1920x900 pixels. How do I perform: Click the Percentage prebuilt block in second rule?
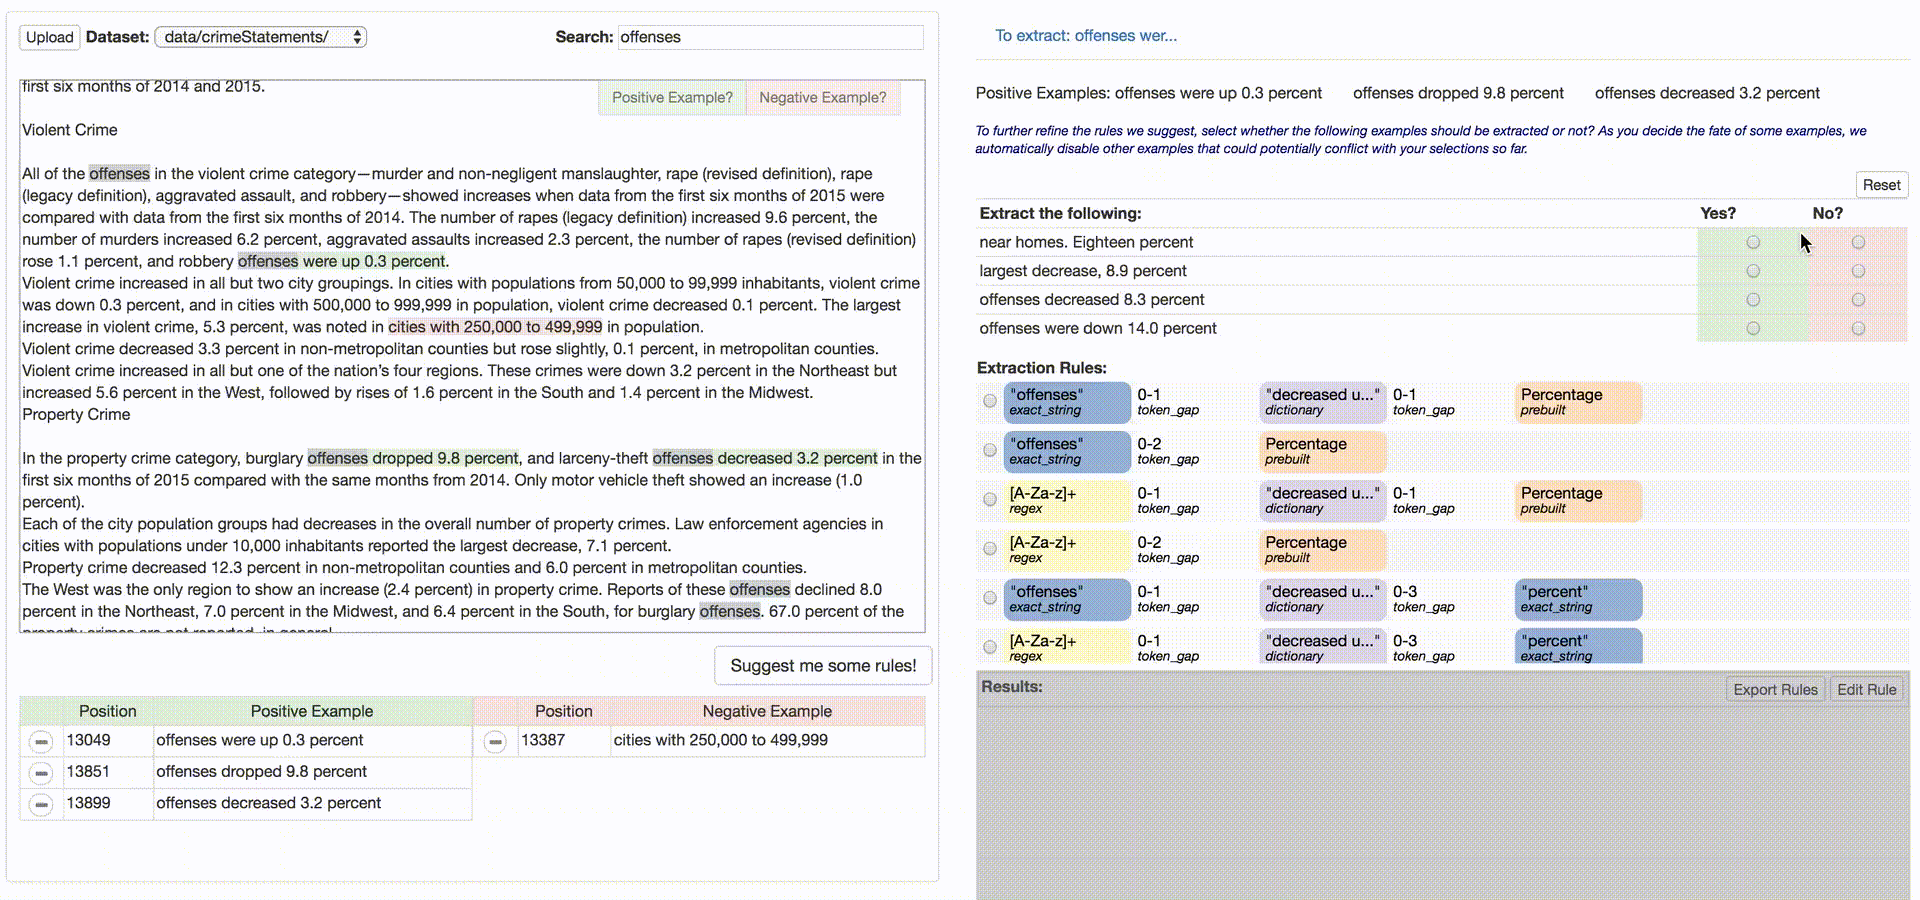coord(1322,451)
